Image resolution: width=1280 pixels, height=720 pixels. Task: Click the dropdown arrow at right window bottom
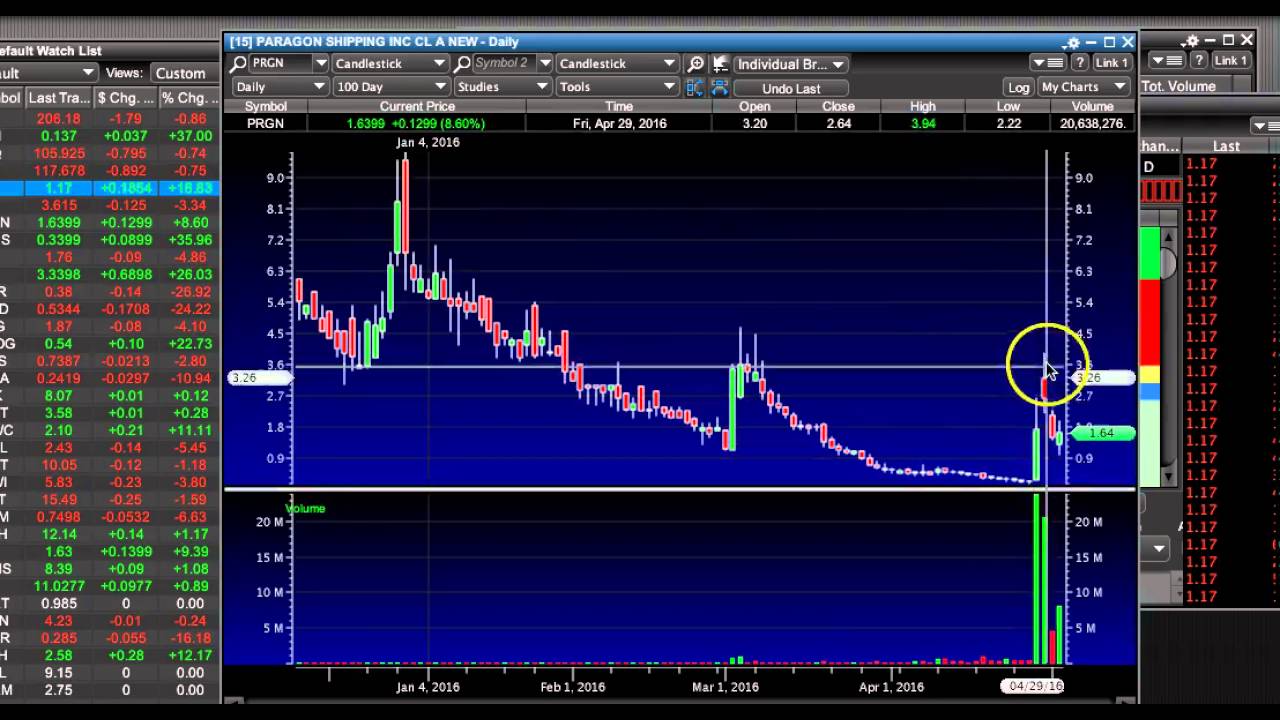pos(1159,548)
